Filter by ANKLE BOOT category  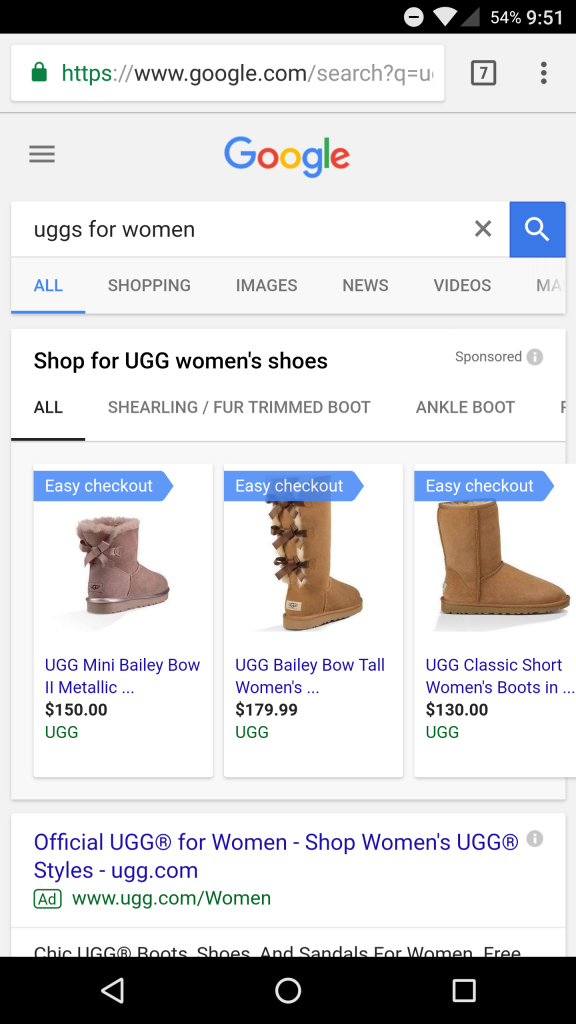pos(465,408)
